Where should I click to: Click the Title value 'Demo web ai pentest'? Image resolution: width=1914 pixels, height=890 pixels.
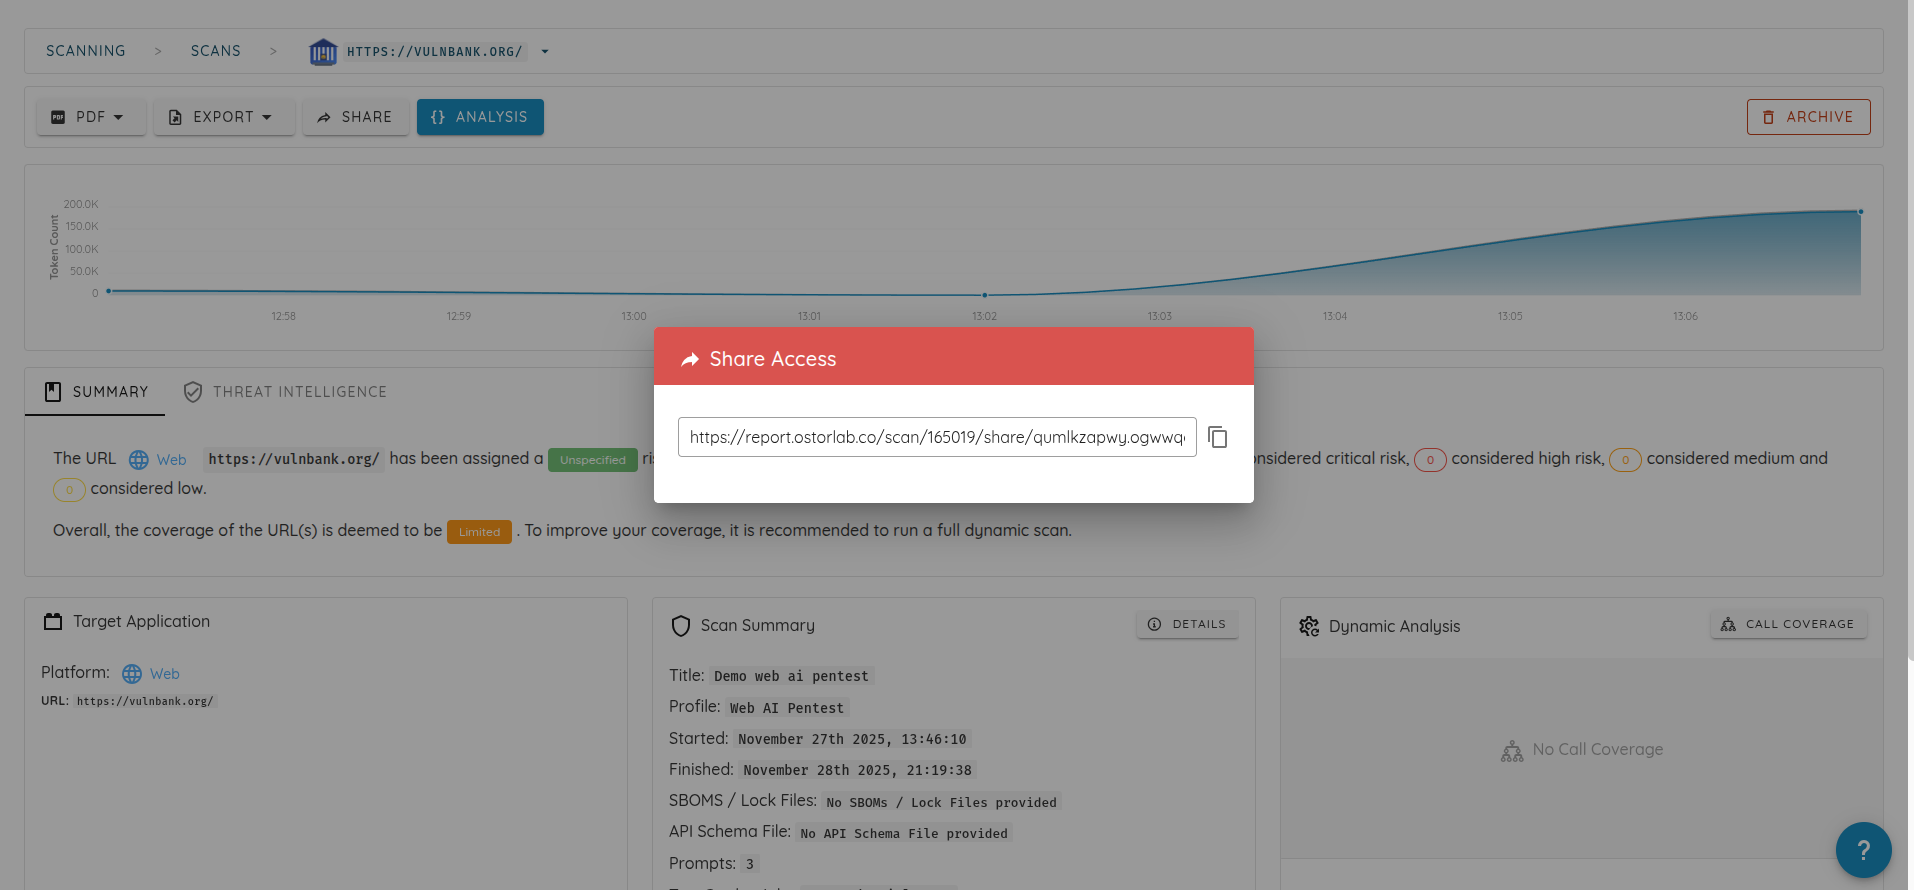coord(791,676)
